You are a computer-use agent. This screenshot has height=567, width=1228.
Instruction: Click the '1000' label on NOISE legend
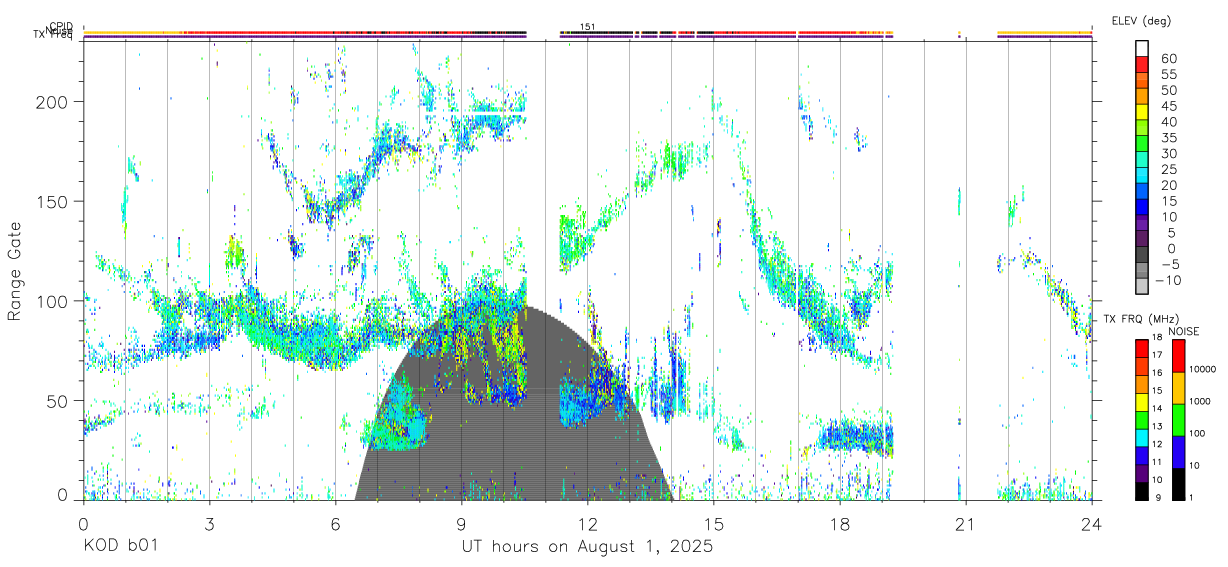1199,402
